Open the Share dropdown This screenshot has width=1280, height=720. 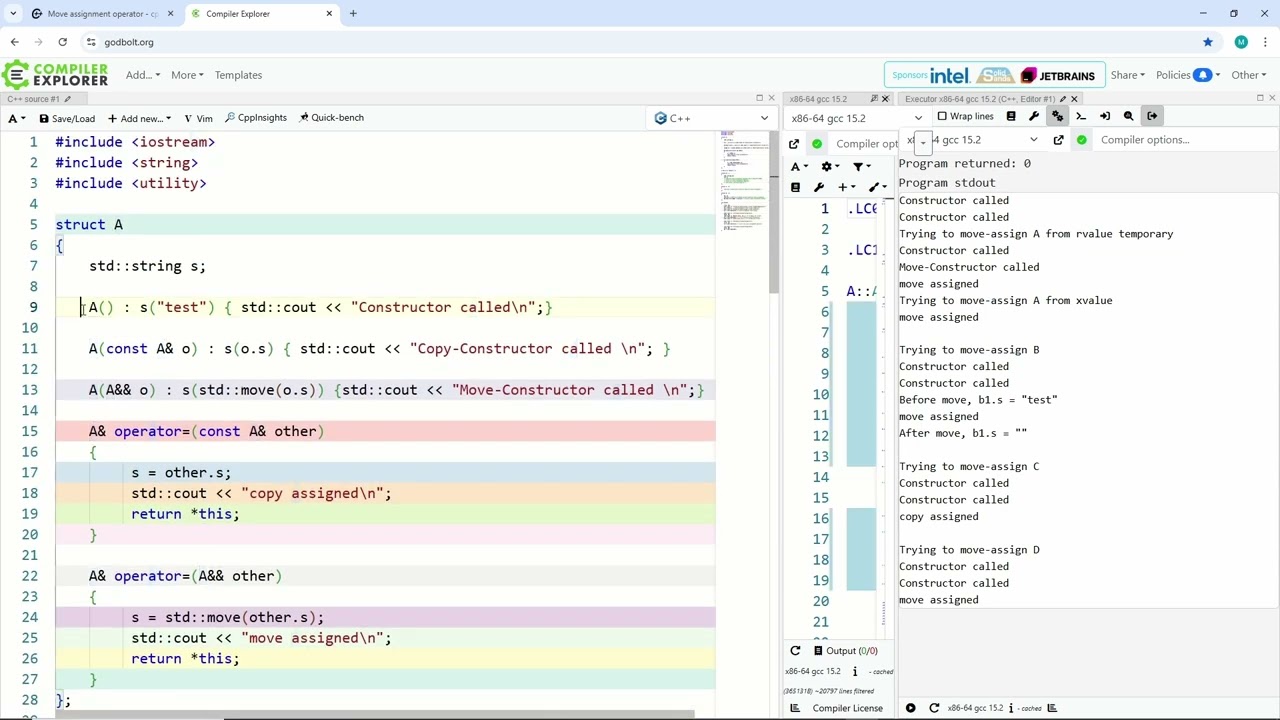click(x=1127, y=75)
